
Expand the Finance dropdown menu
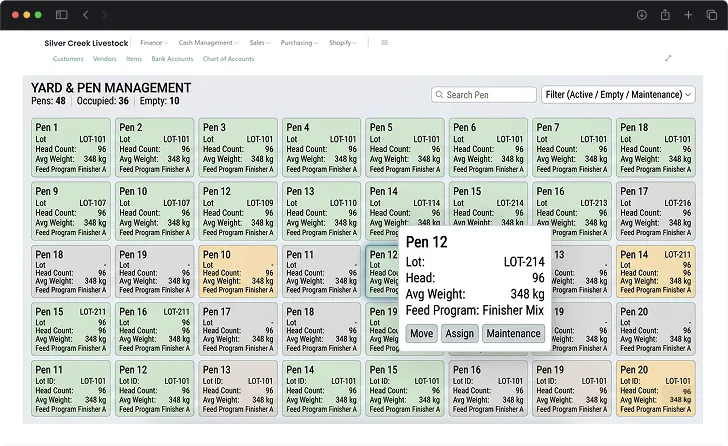pos(154,43)
